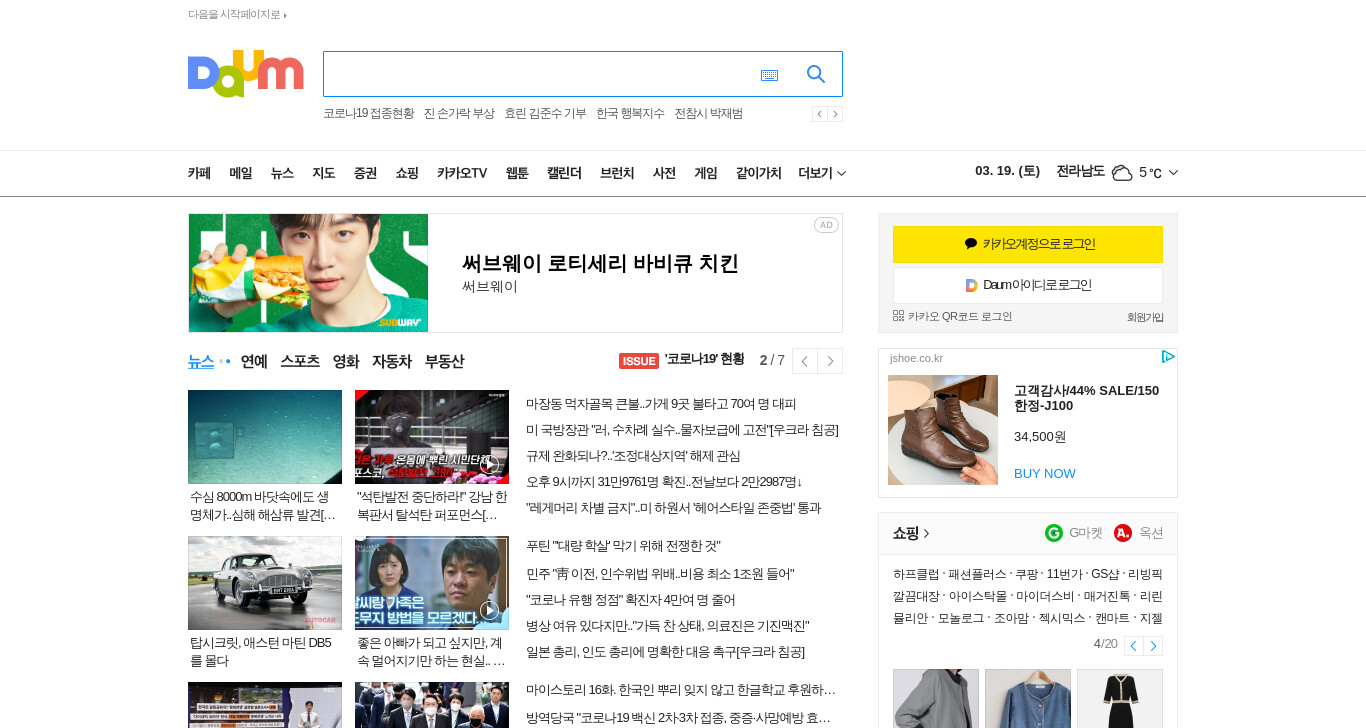Viewport: 1366px width, 728px height.
Task: Show previous suggested search keywords
Action: coord(819,114)
